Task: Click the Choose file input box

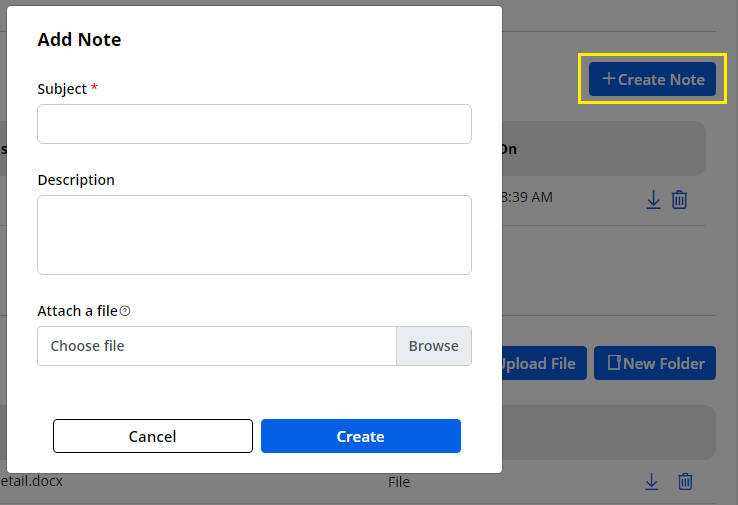Action: click(217, 346)
